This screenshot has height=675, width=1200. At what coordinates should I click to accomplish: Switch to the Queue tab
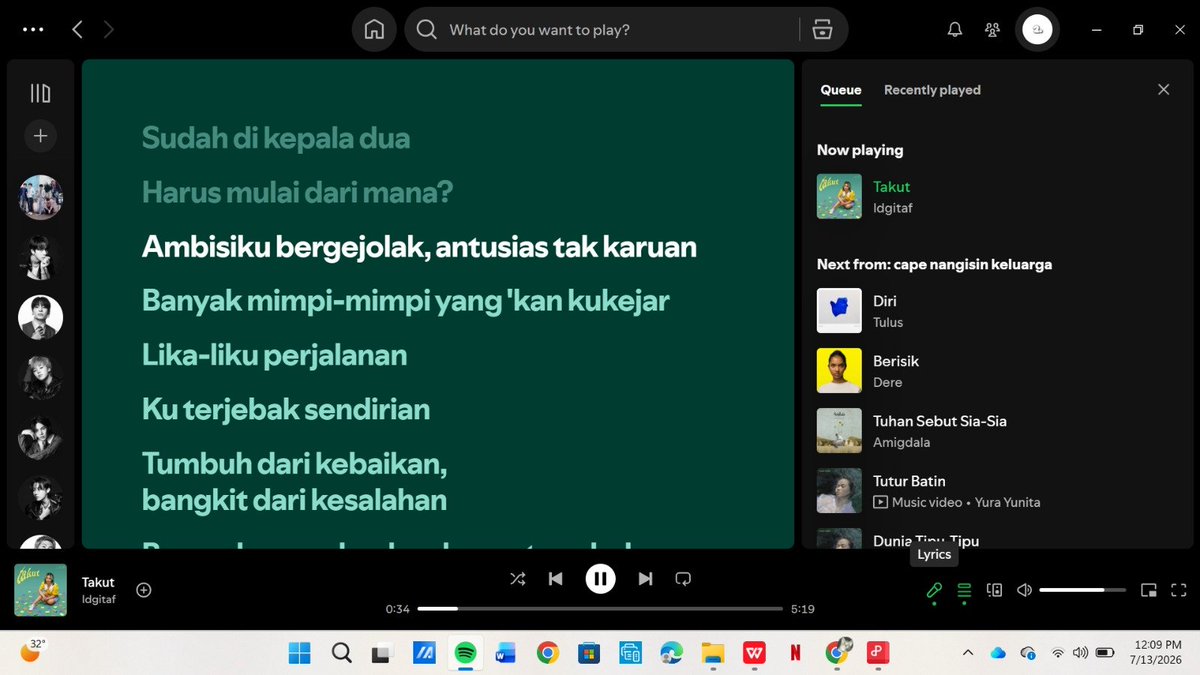tap(841, 90)
